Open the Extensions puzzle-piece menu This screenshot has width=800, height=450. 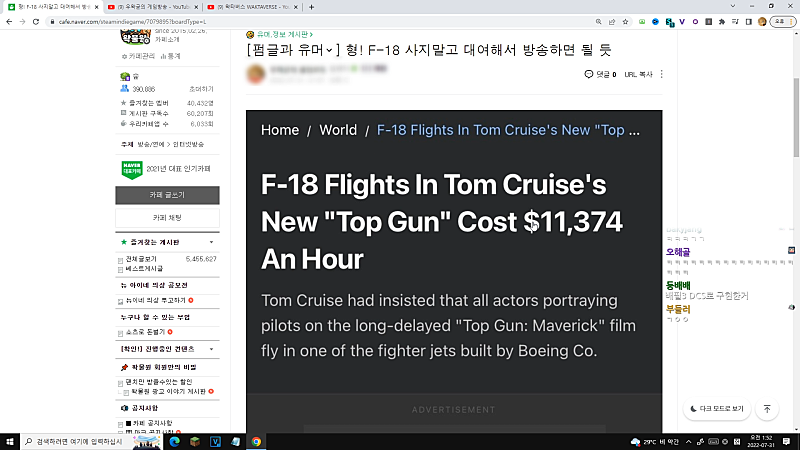click(722, 22)
